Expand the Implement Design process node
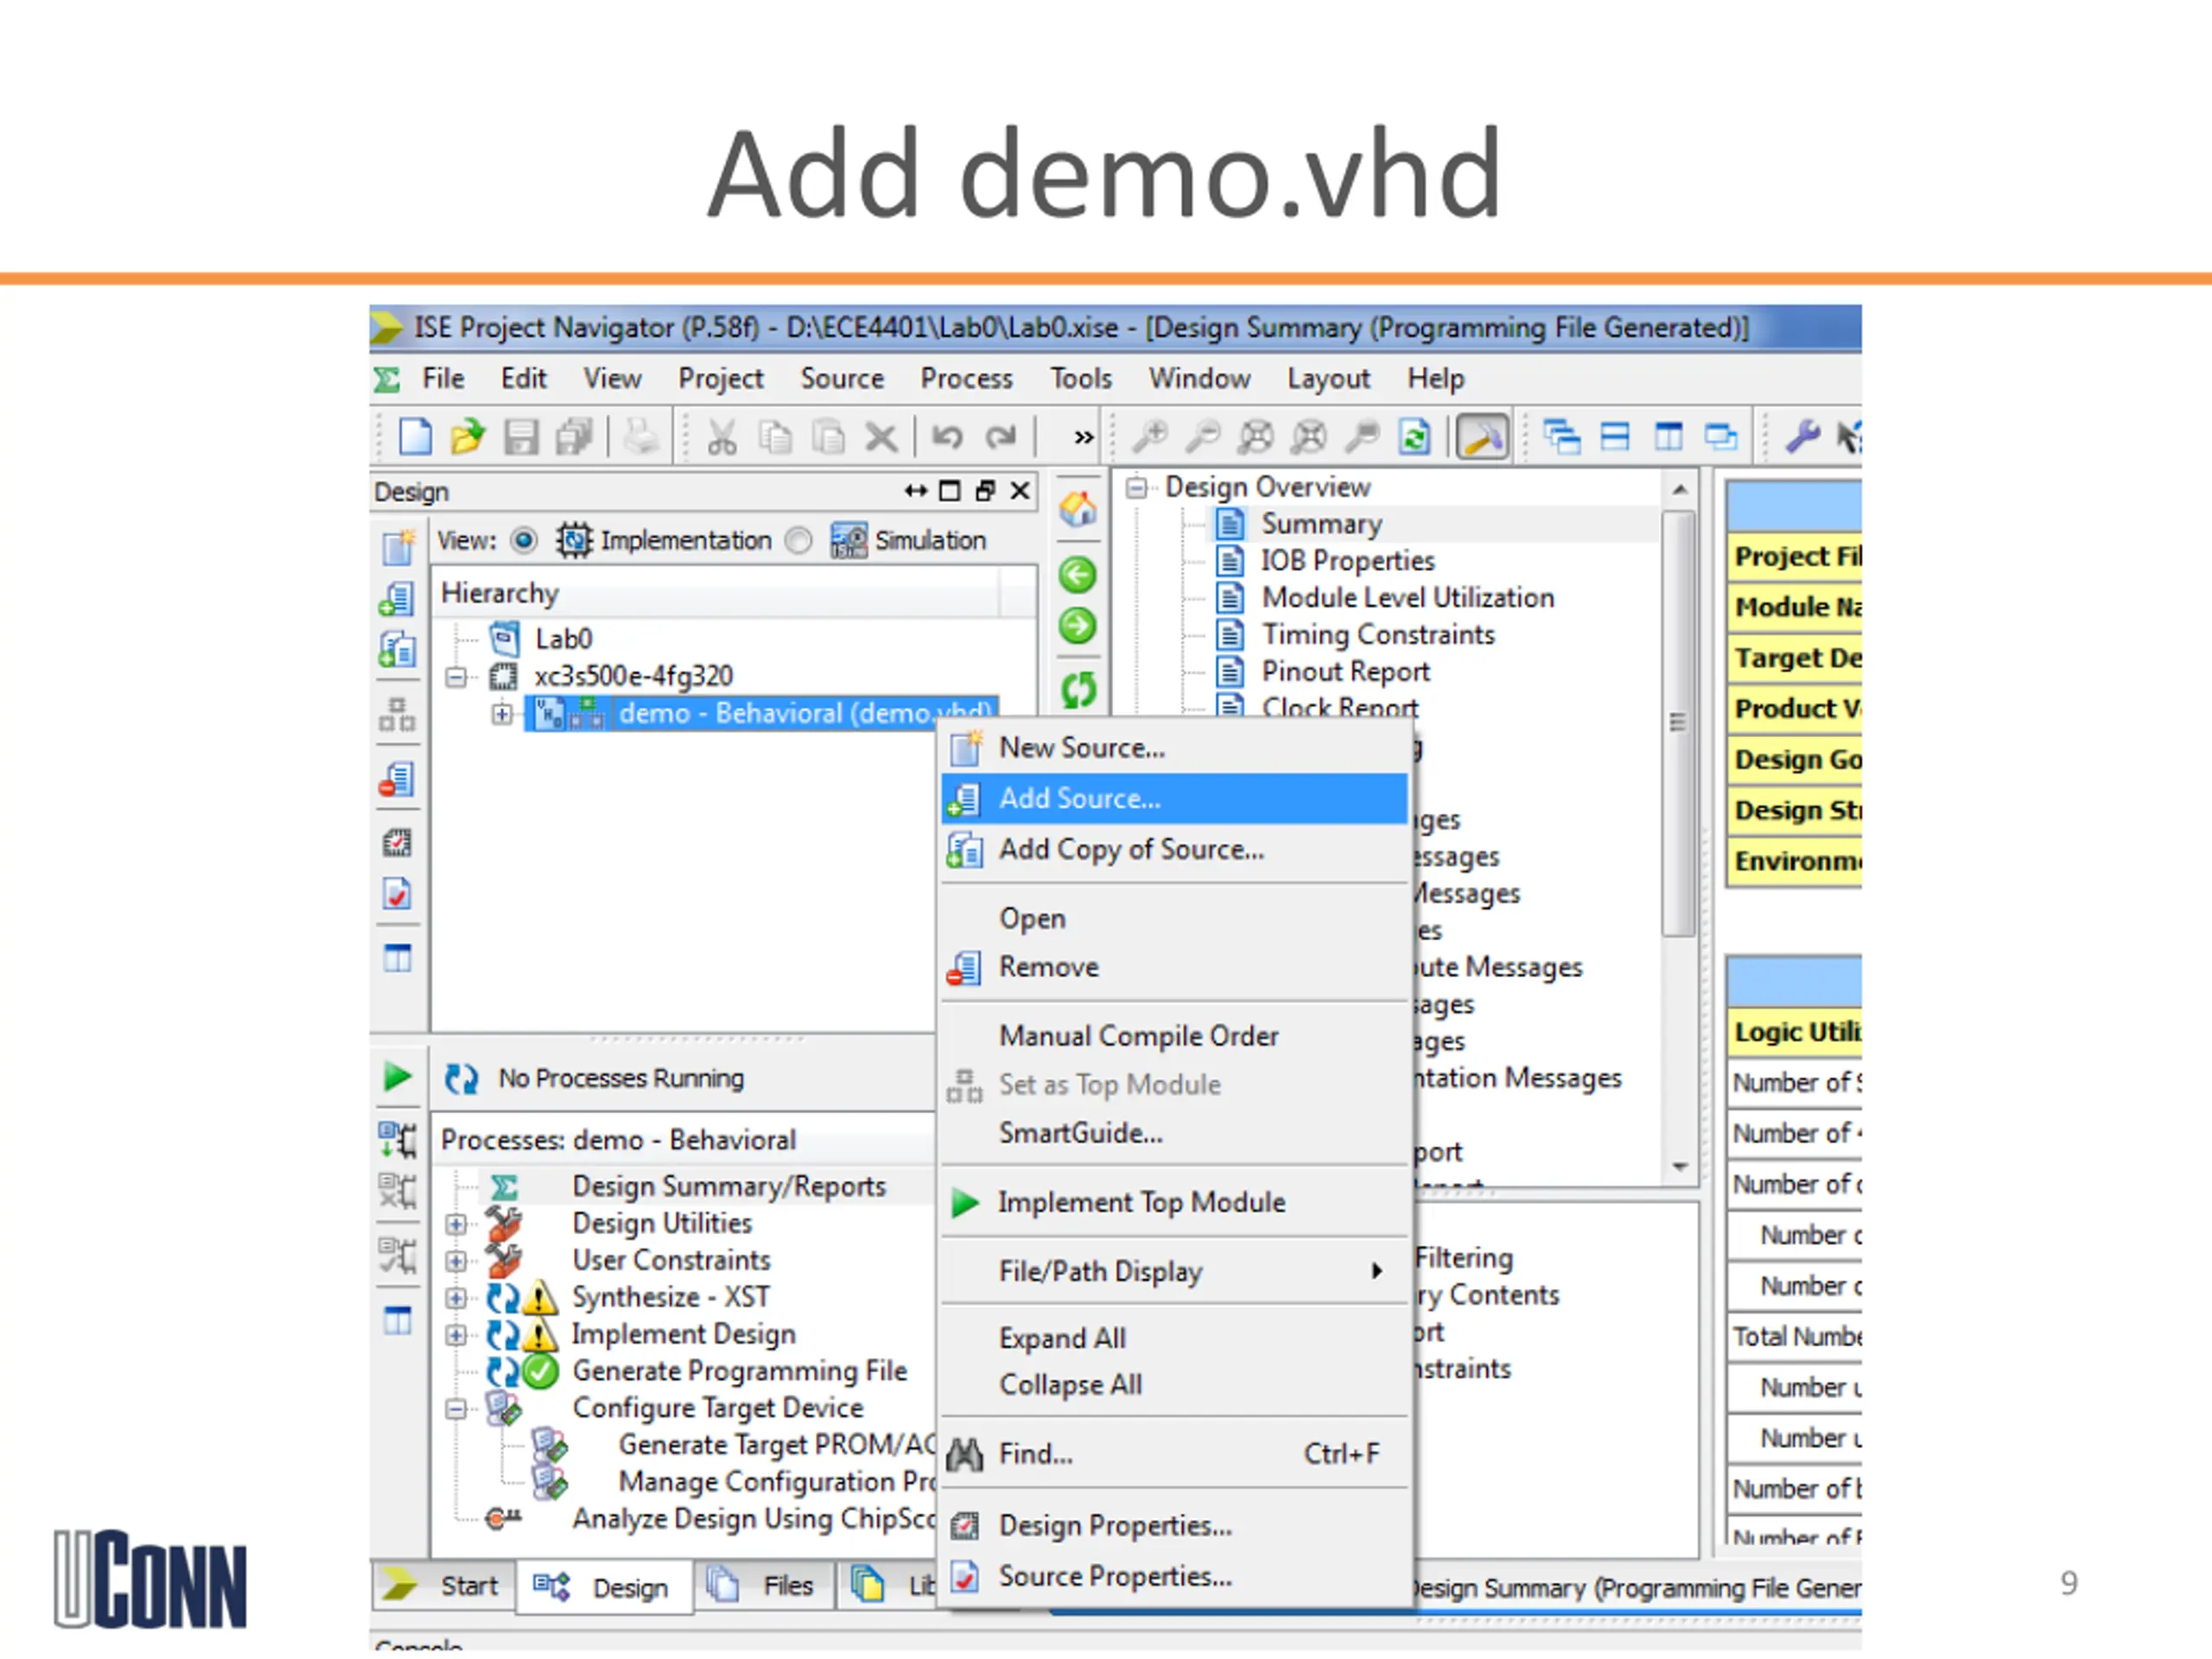 455,1335
